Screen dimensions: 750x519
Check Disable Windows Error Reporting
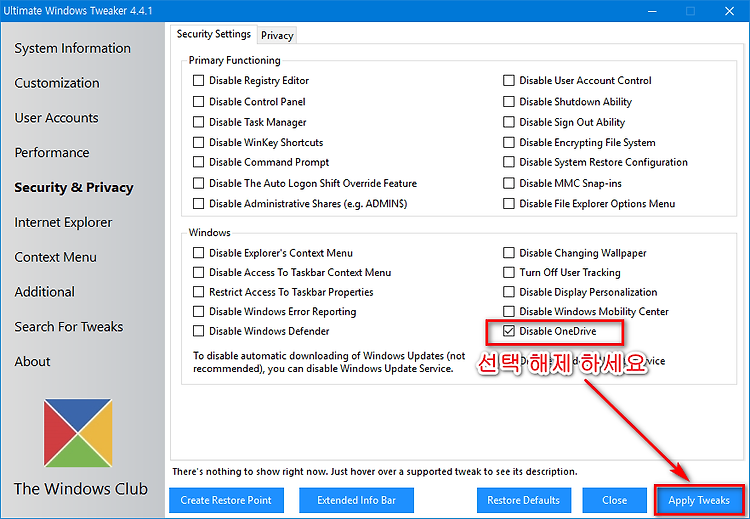[198, 311]
